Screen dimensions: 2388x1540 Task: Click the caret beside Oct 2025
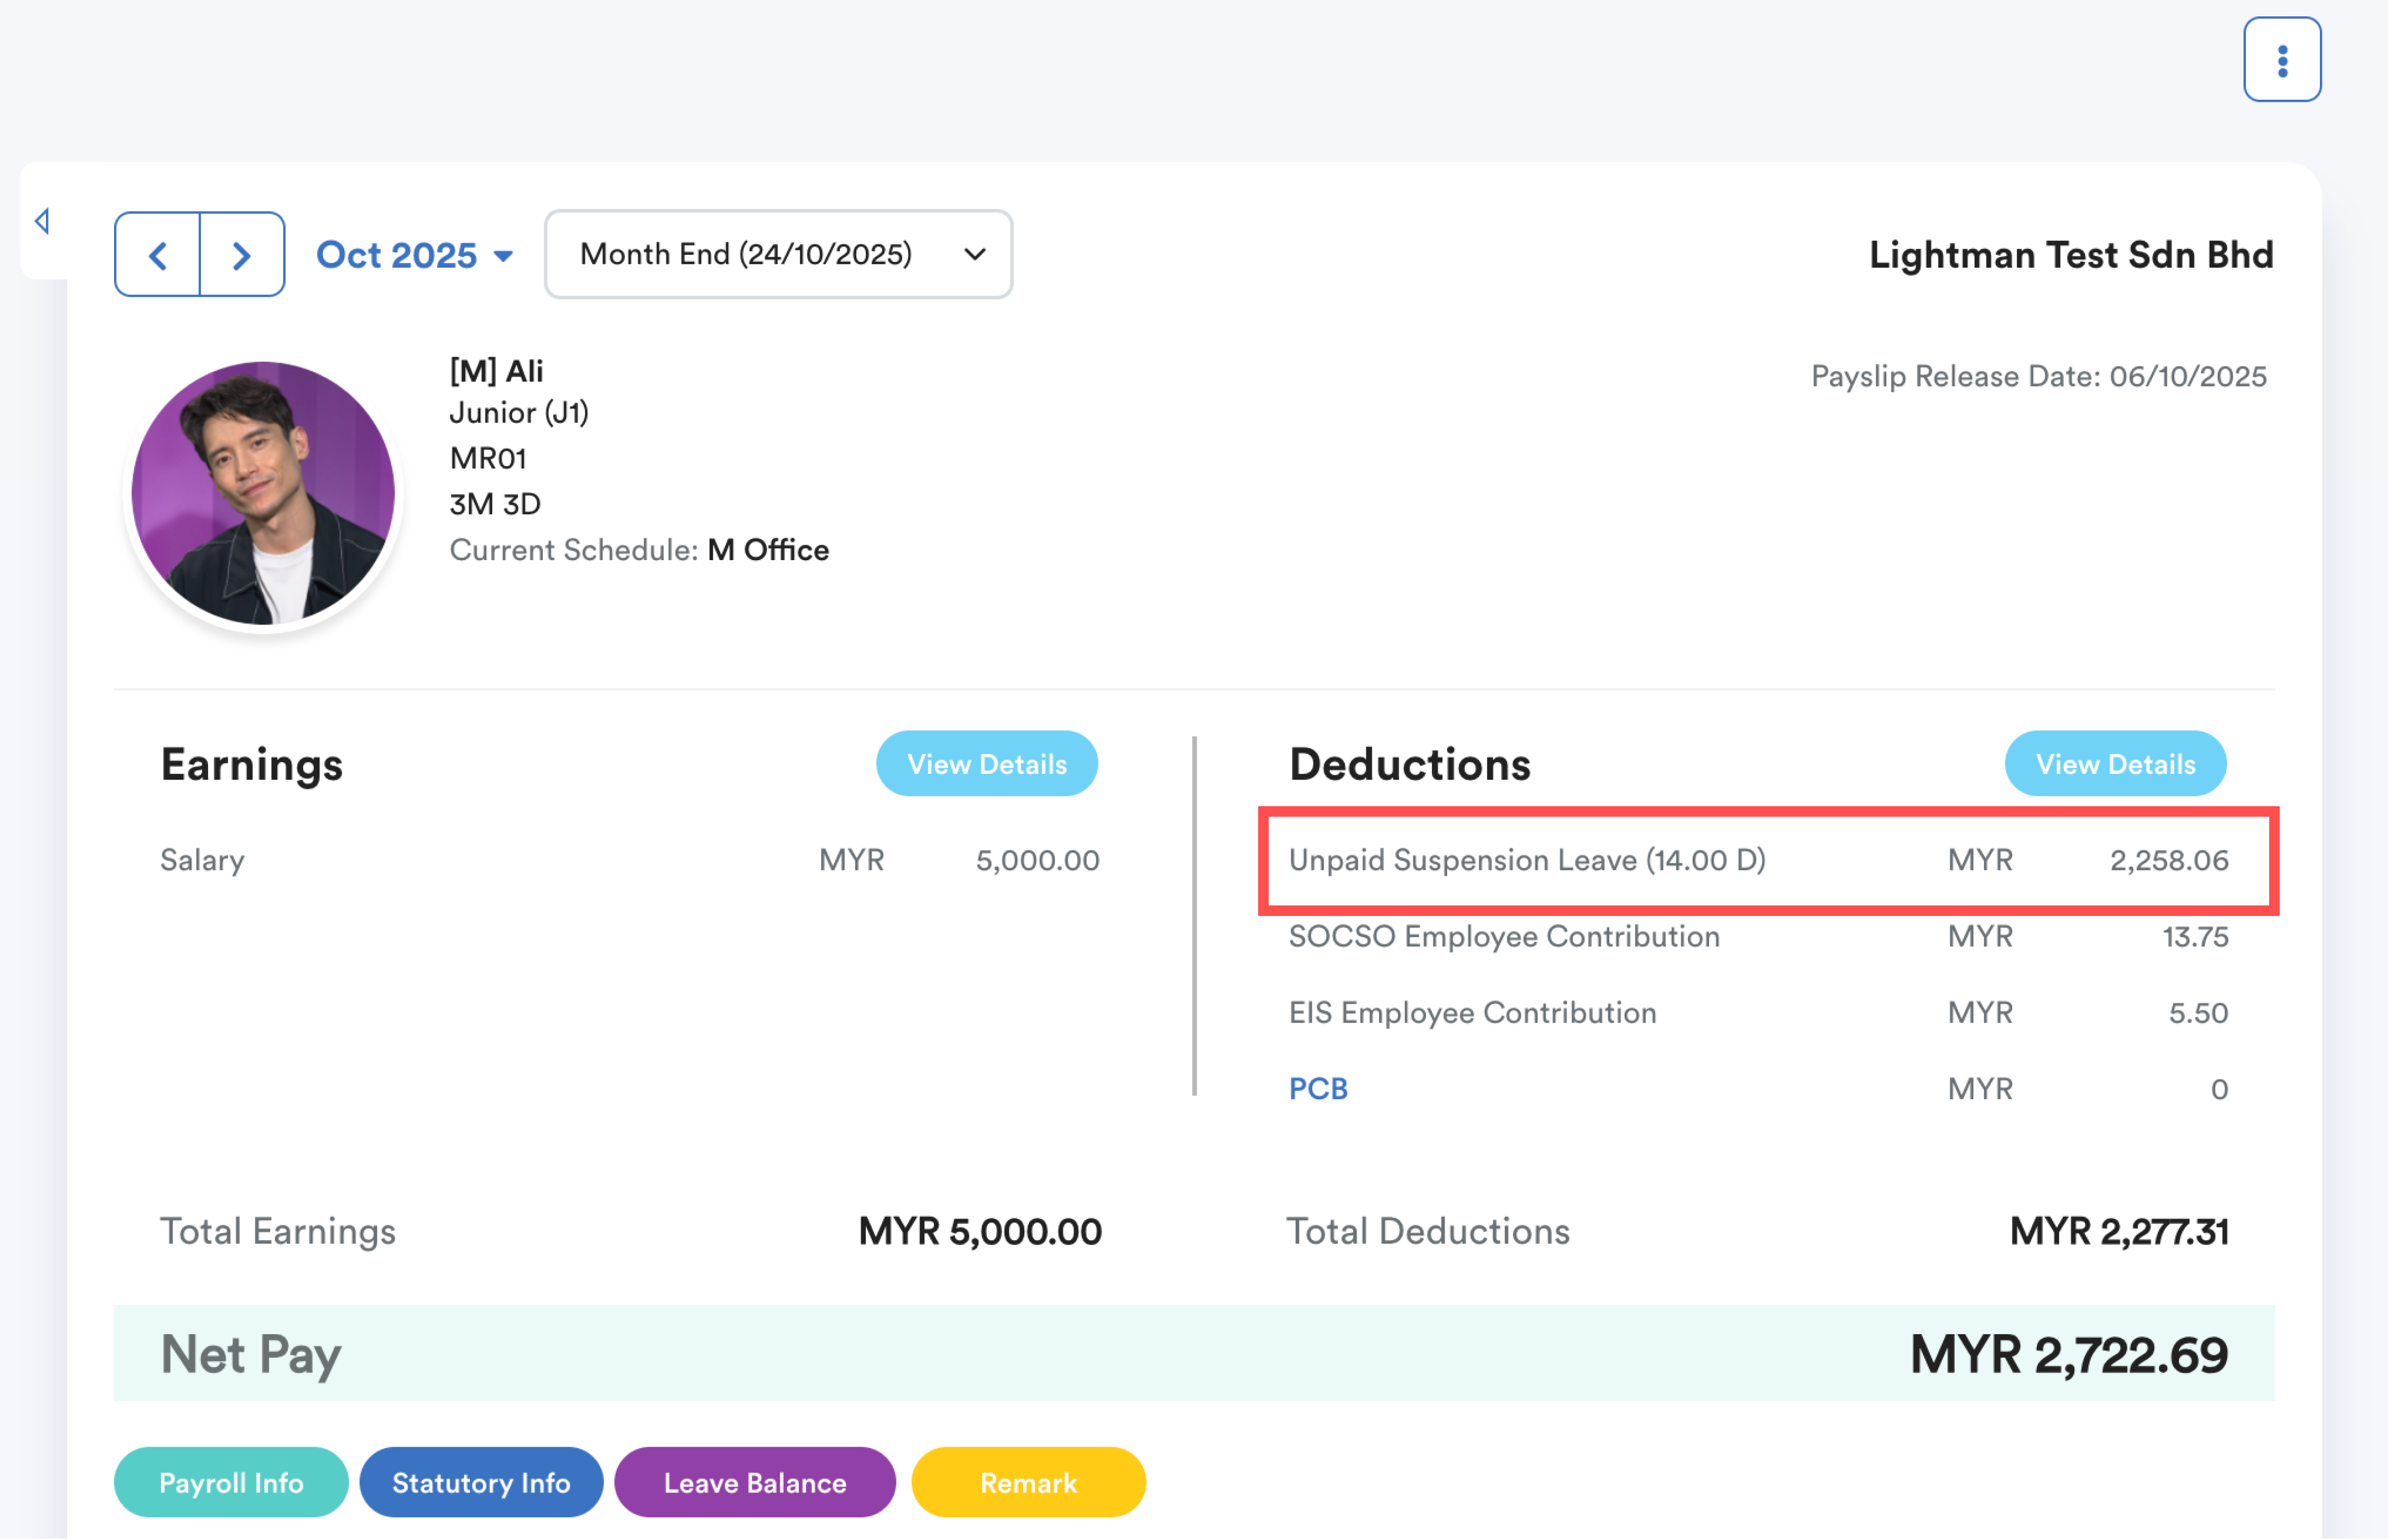pyautogui.click(x=504, y=256)
